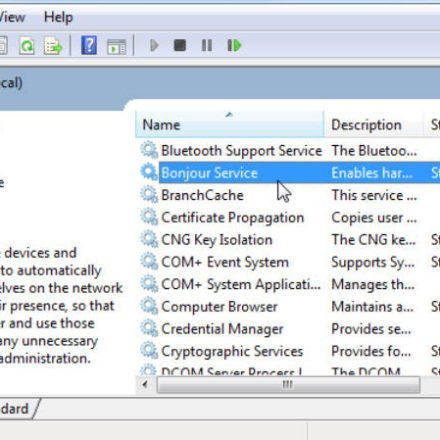The image size is (440, 440).
Task: Click 'This service ...' description cell
Action: click(x=374, y=195)
